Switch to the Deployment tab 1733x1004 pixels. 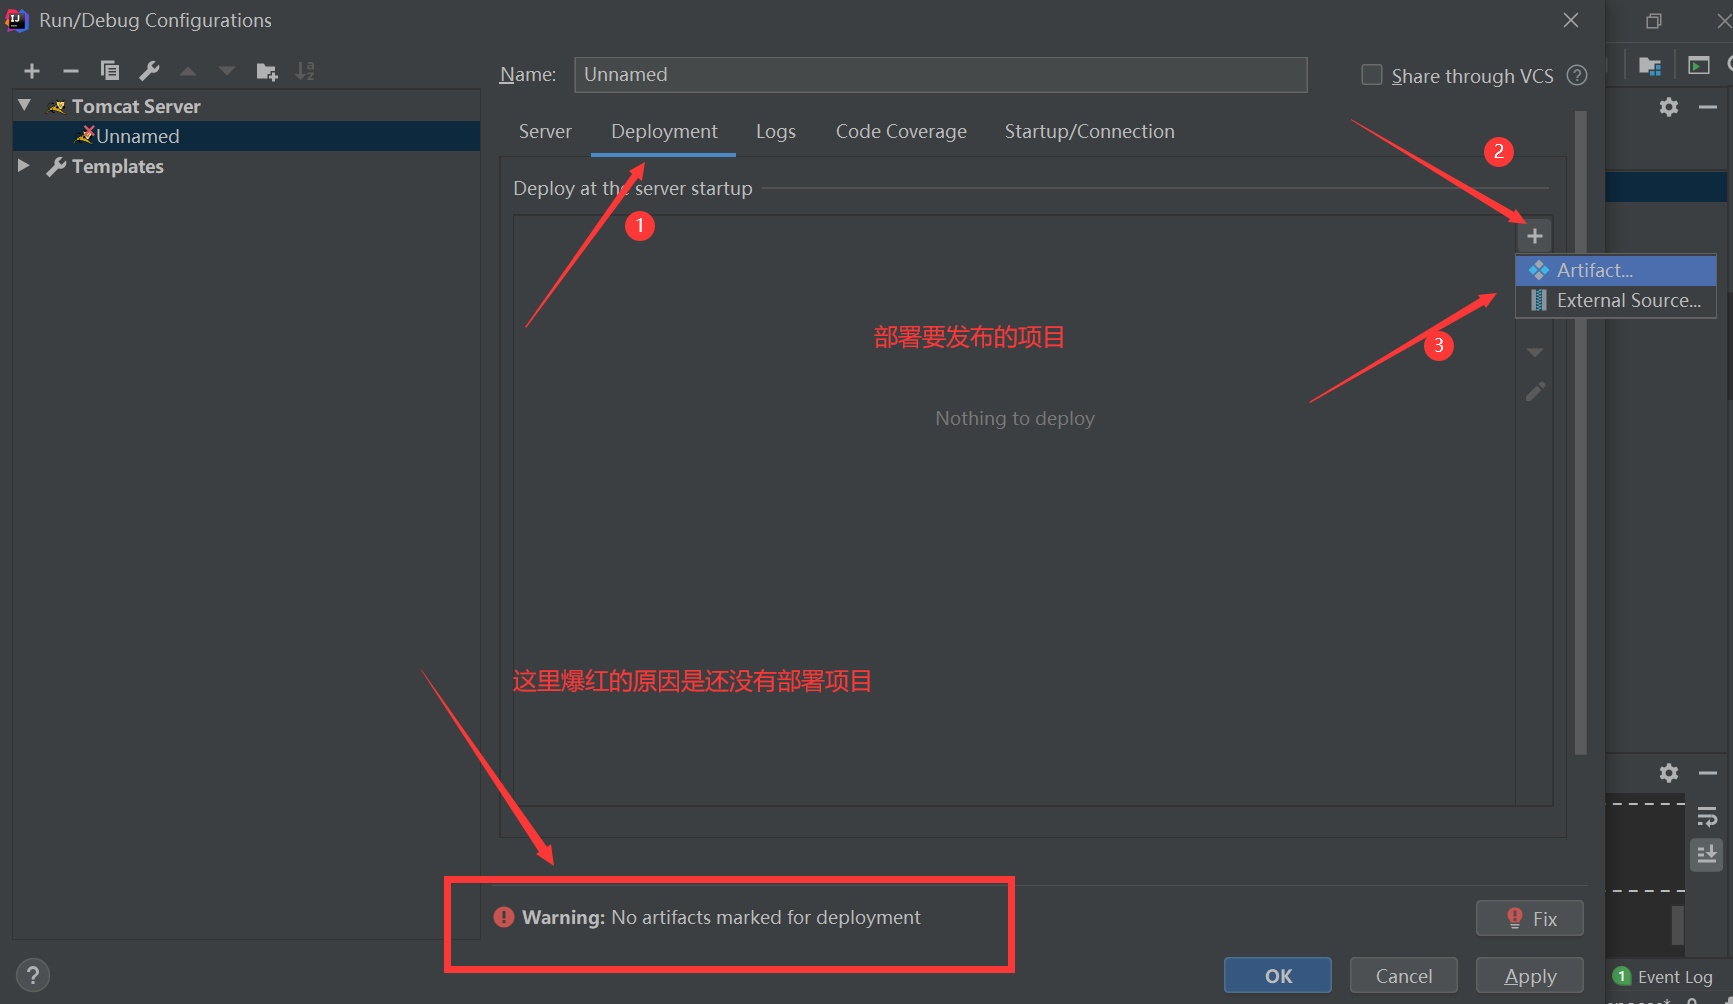pyautogui.click(x=664, y=131)
